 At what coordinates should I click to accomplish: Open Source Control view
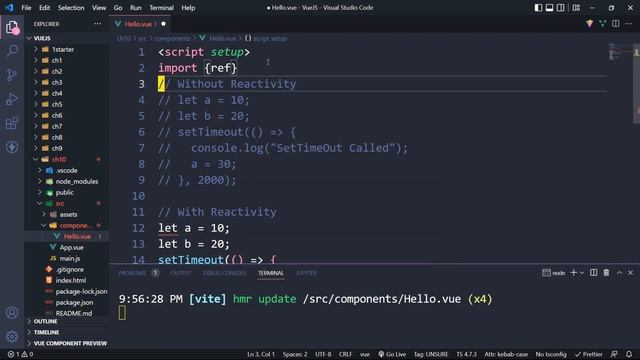click(12, 75)
